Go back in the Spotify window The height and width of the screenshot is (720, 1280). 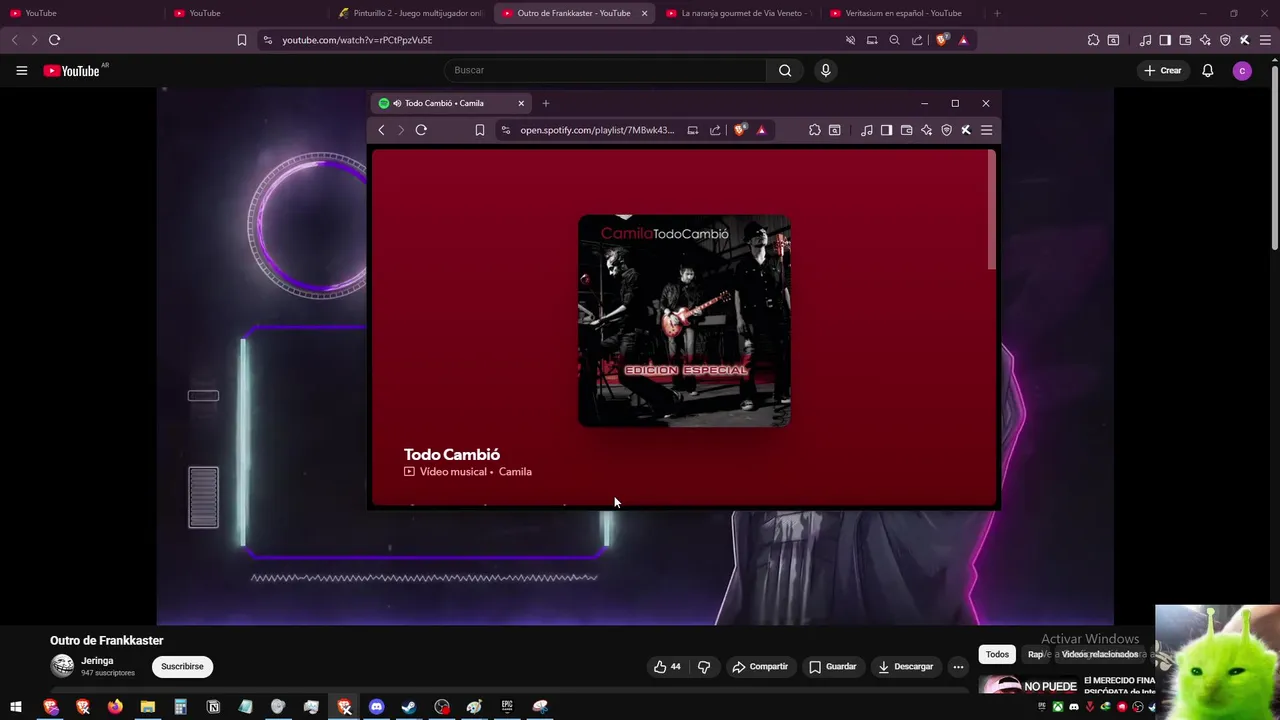(381, 130)
